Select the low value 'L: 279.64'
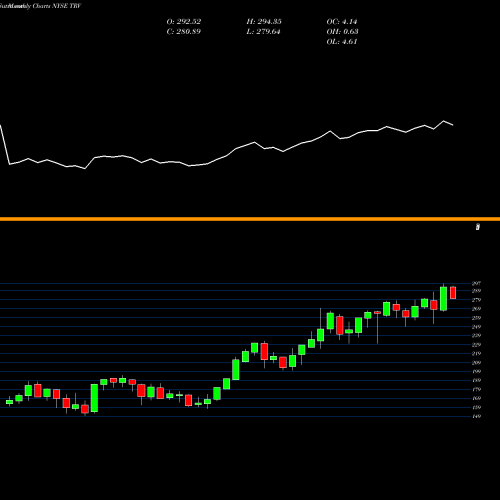The height and width of the screenshot is (500, 500). [x=263, y=32]
